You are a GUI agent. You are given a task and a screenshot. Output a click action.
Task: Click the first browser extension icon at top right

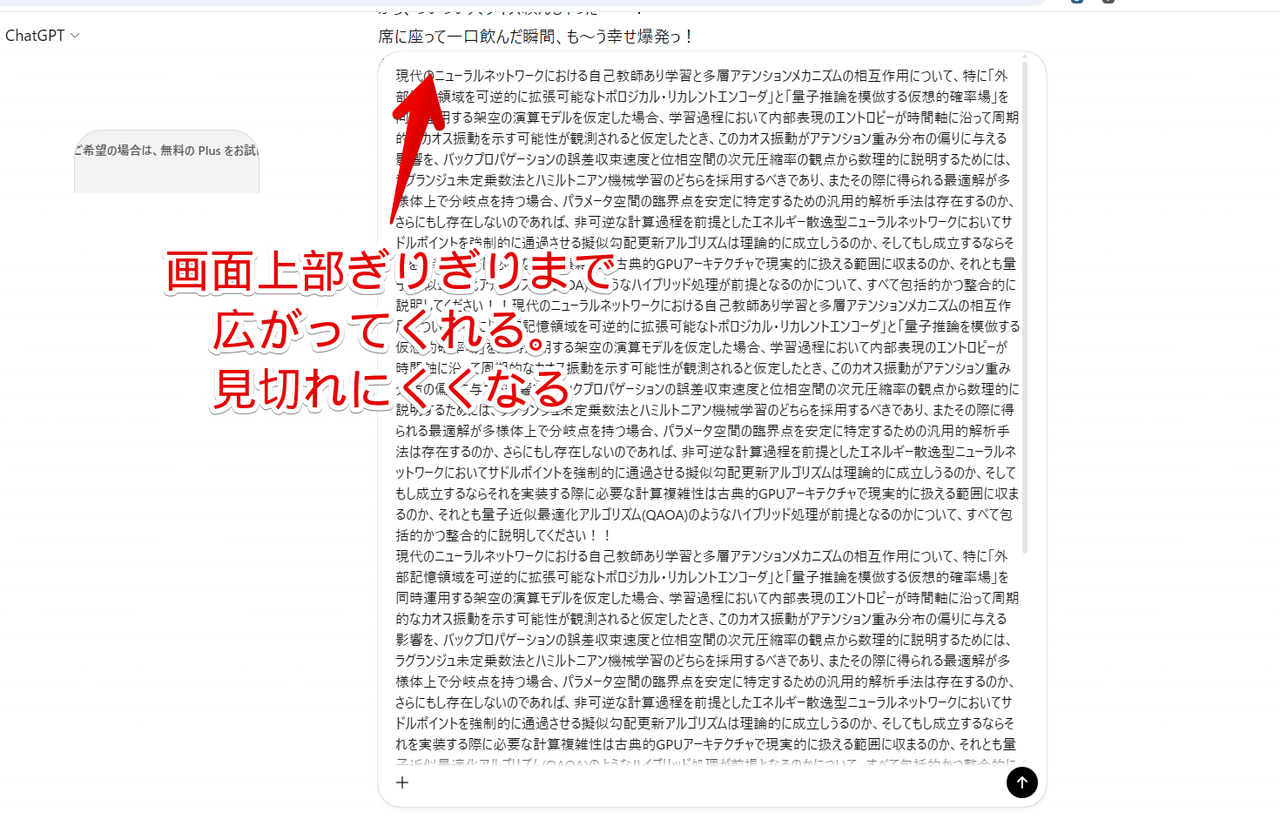click(x=1075, y=2)
